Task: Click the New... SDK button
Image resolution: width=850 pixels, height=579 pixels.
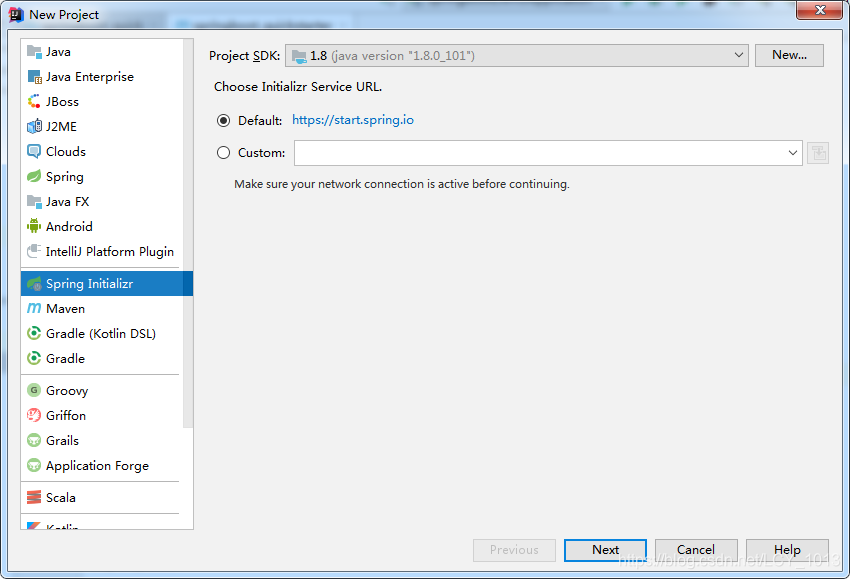Action: pyautogui.click(x=789, y=55)
